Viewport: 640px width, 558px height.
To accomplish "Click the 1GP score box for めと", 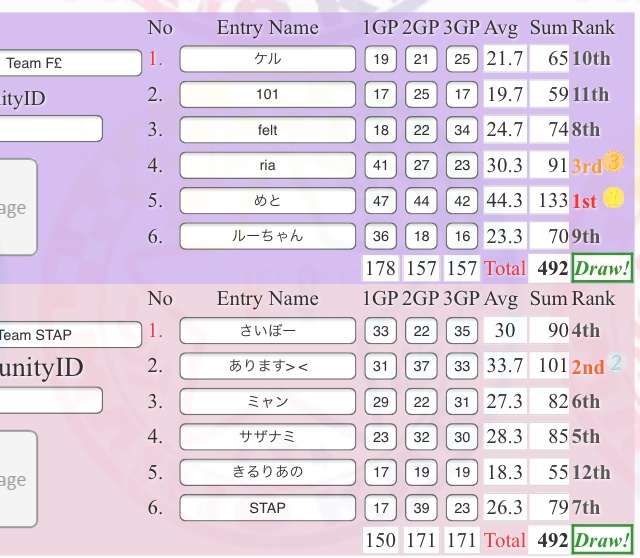I will coord(381,201).
